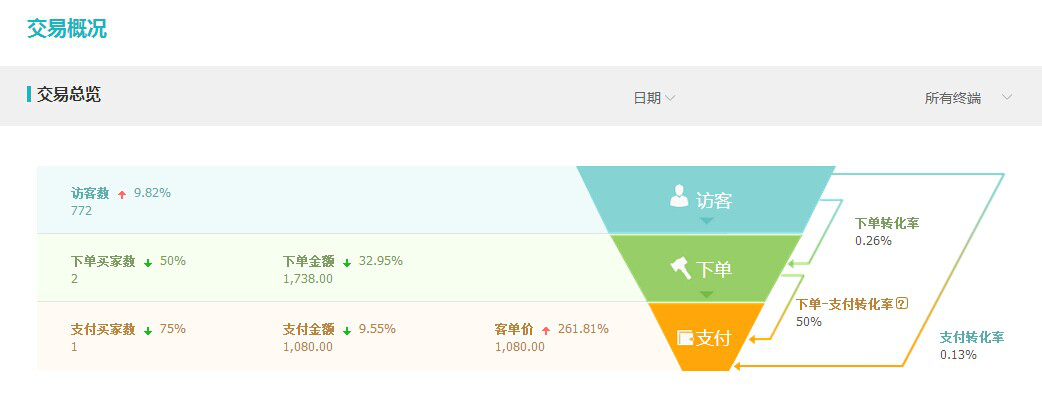Click the red up arrow beside 客单价

pos(546,330)
